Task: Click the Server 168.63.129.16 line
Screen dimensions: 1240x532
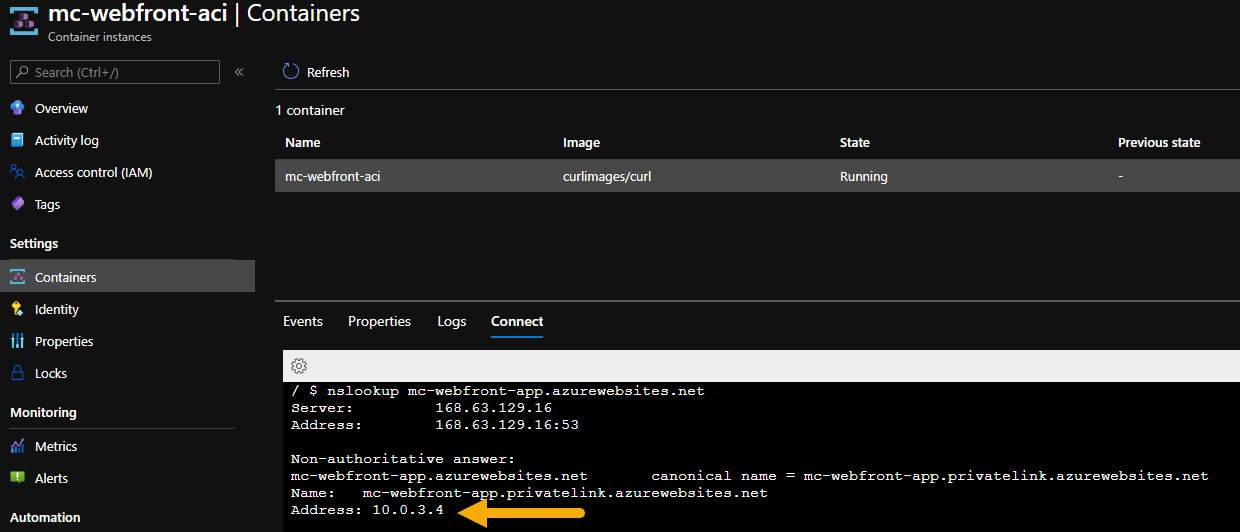Action: [421, 408]
